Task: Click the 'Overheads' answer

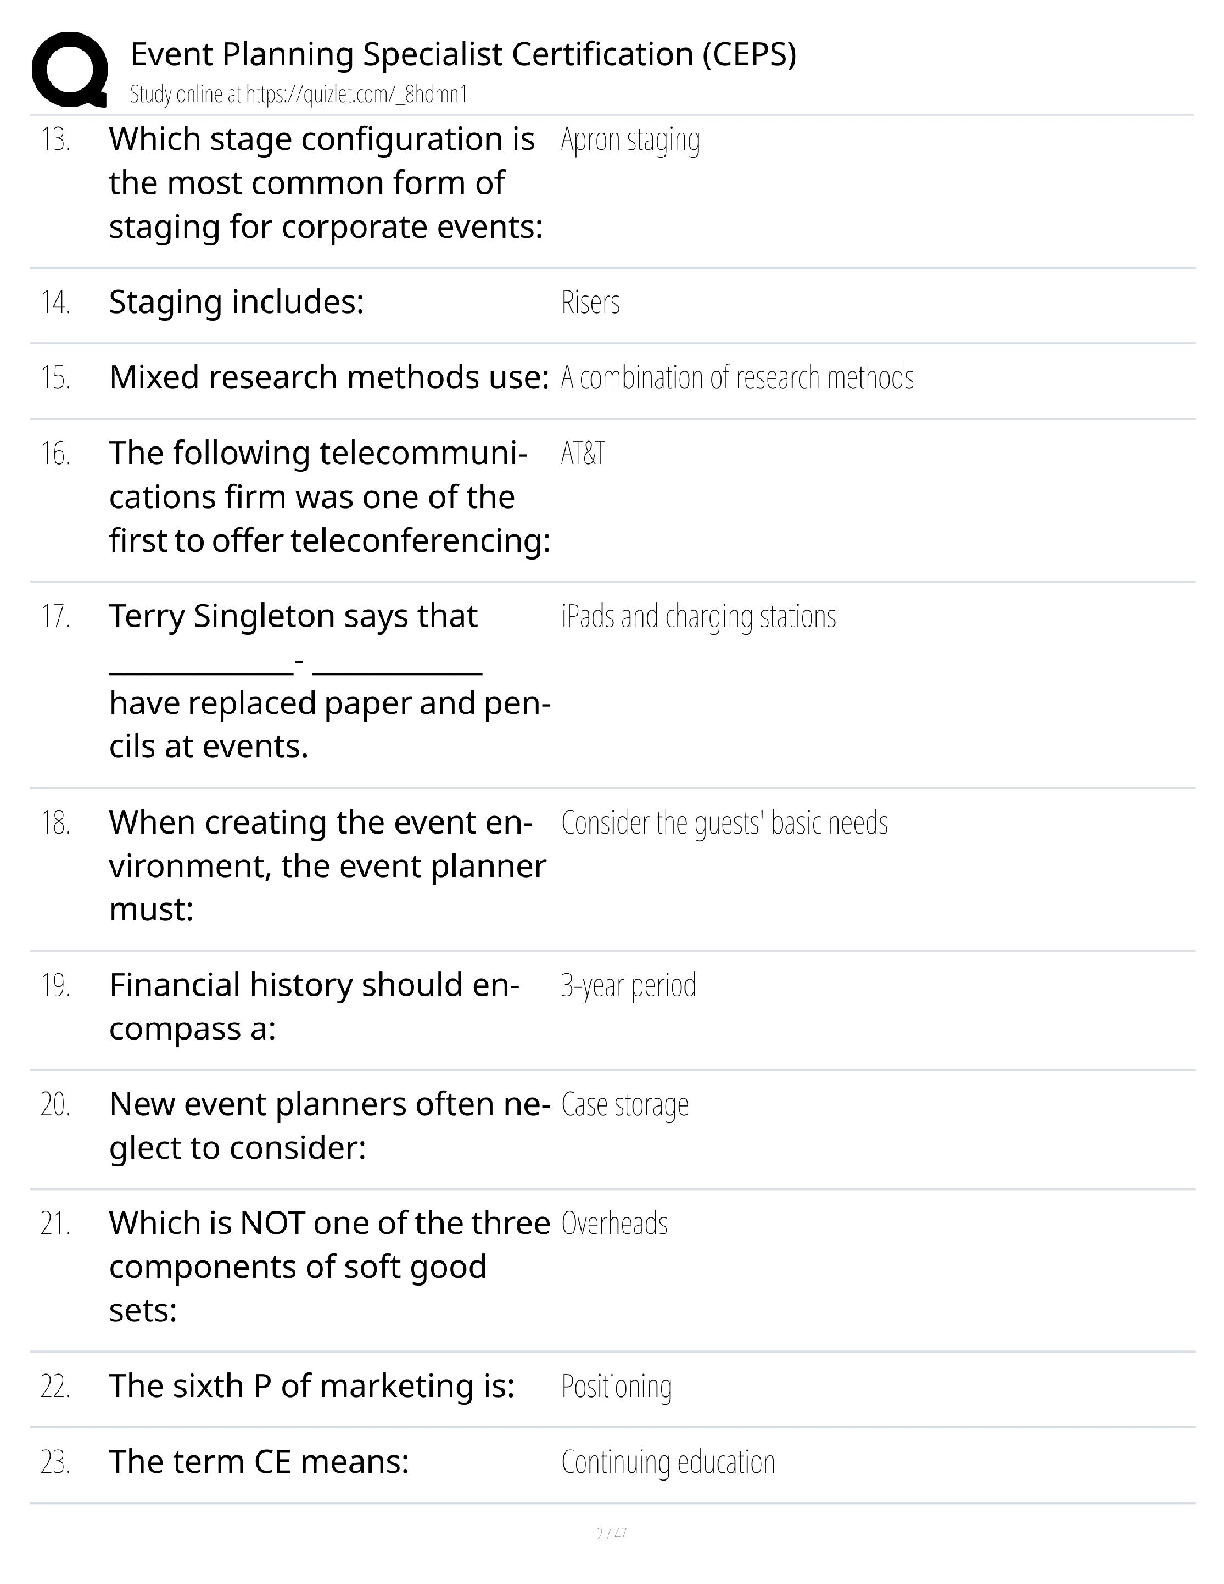Action: point(614,1224)
